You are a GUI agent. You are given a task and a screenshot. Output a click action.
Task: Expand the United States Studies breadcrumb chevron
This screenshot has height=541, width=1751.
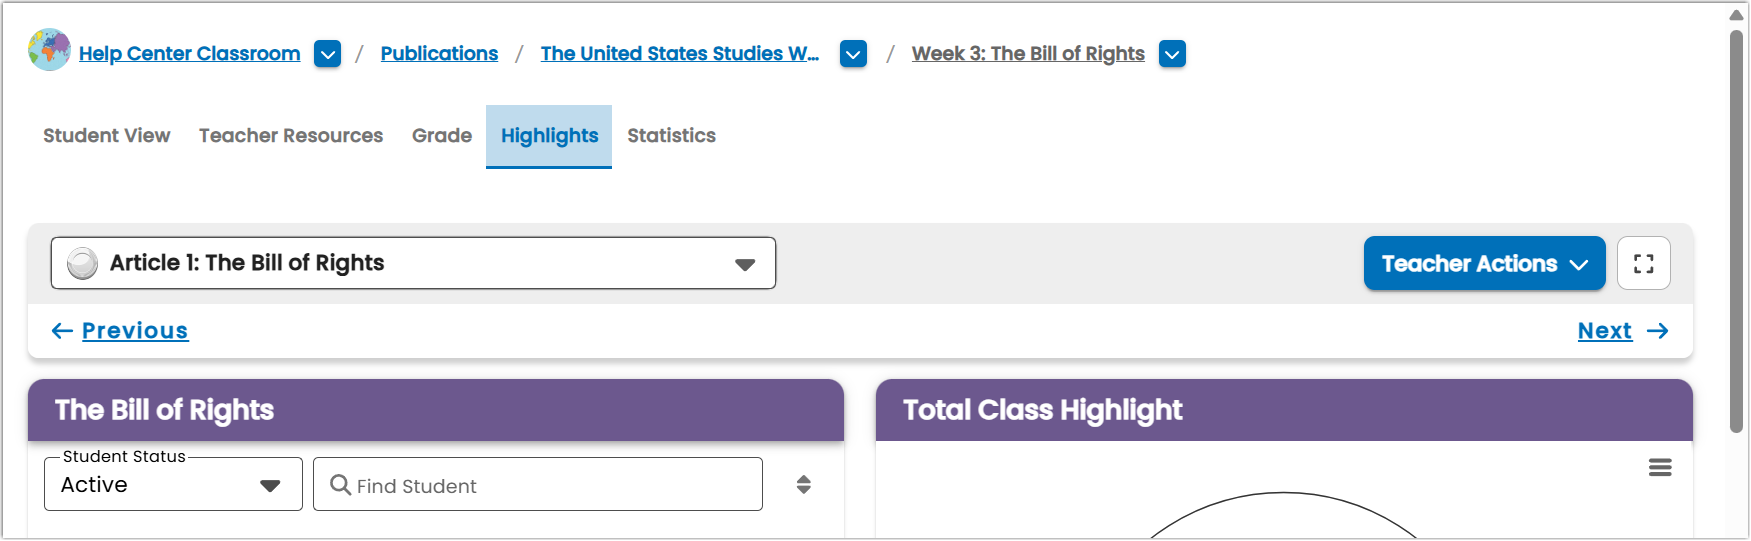click(x=853, y=54)
